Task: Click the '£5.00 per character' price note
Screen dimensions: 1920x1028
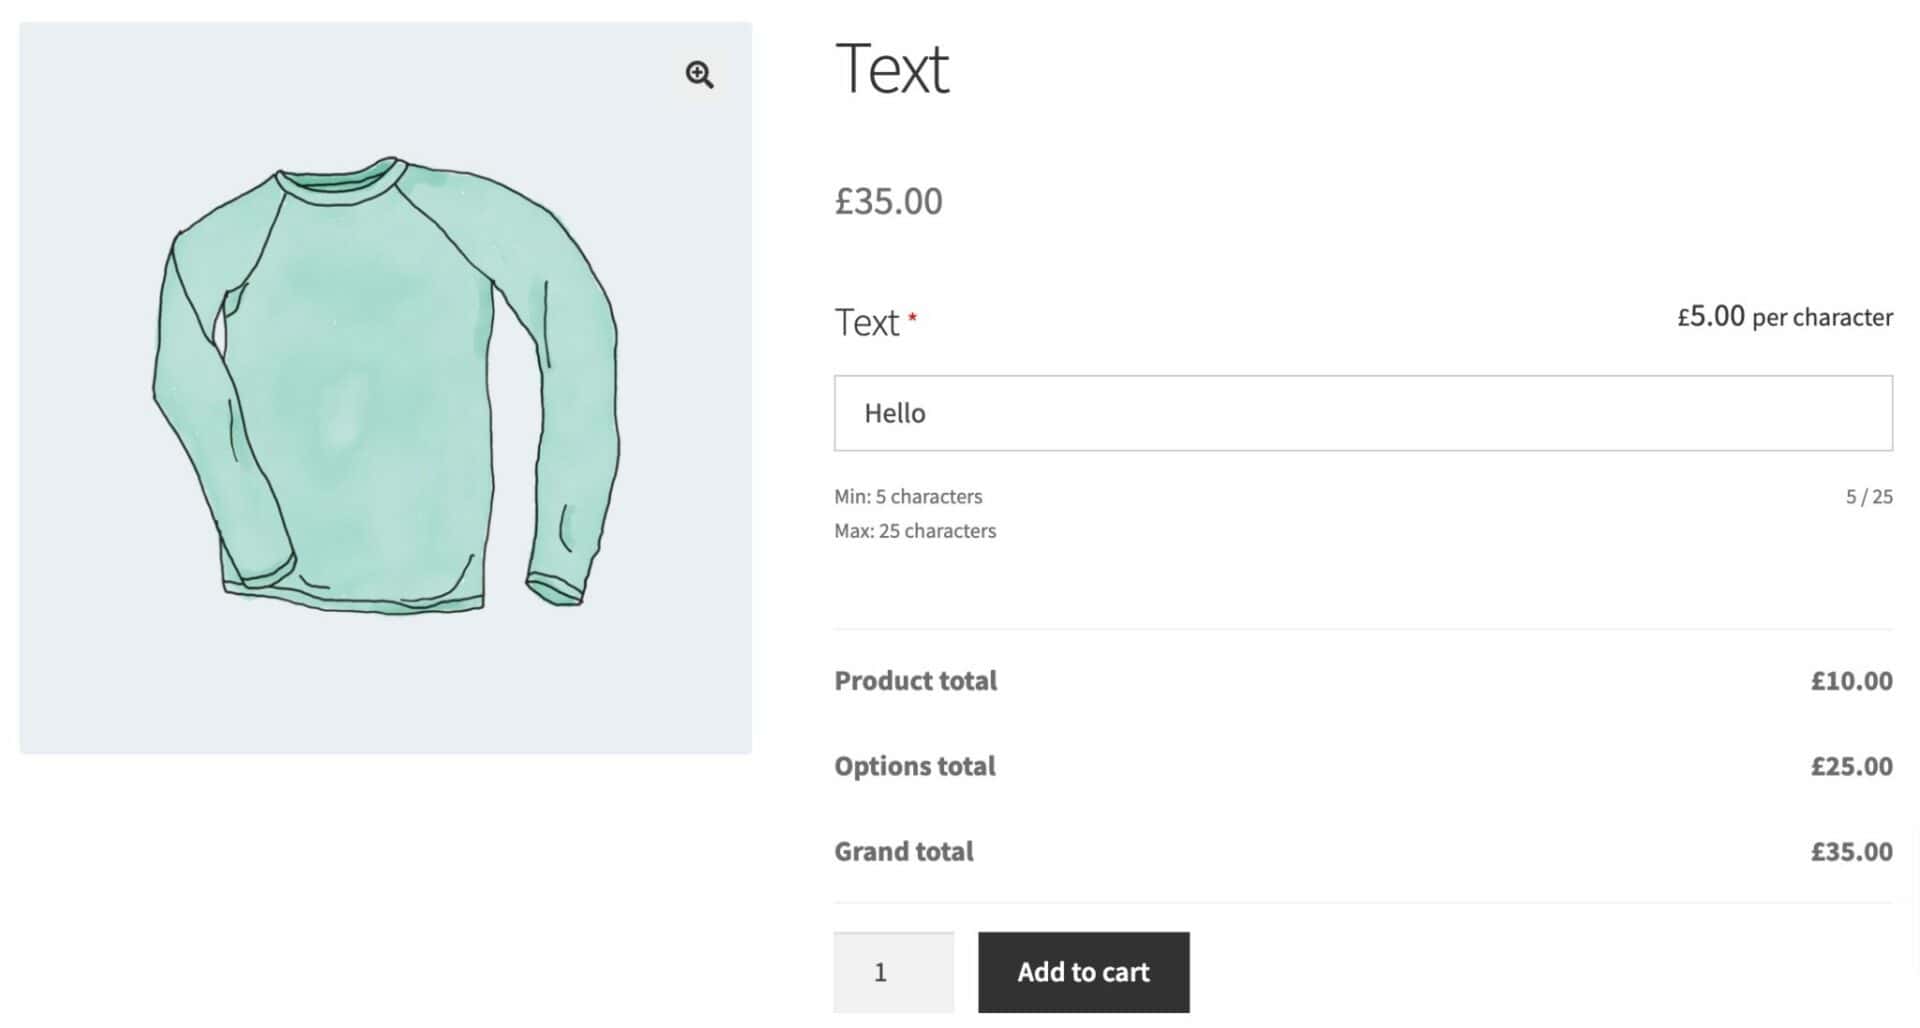Action: (1784, 317)
